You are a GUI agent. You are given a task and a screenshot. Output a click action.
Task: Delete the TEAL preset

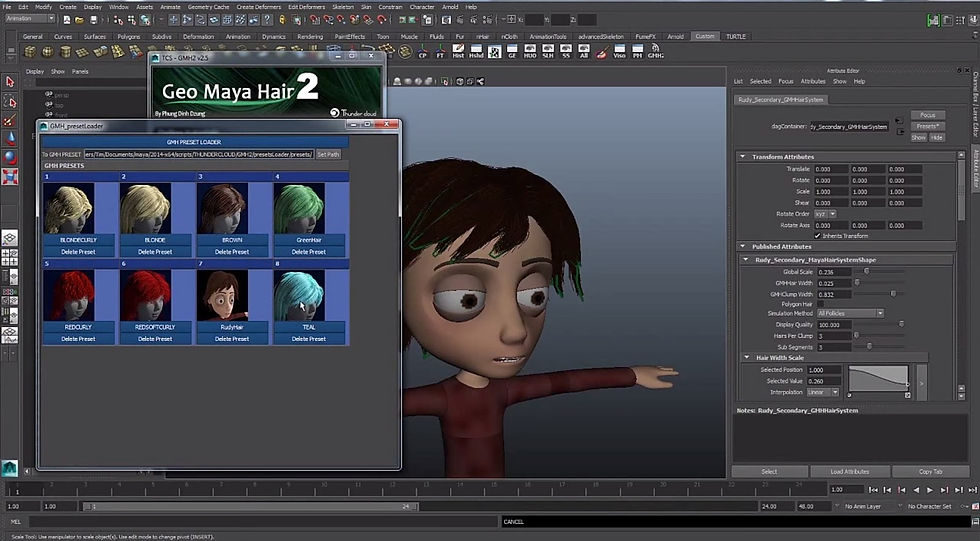click(x=309, y=339)
